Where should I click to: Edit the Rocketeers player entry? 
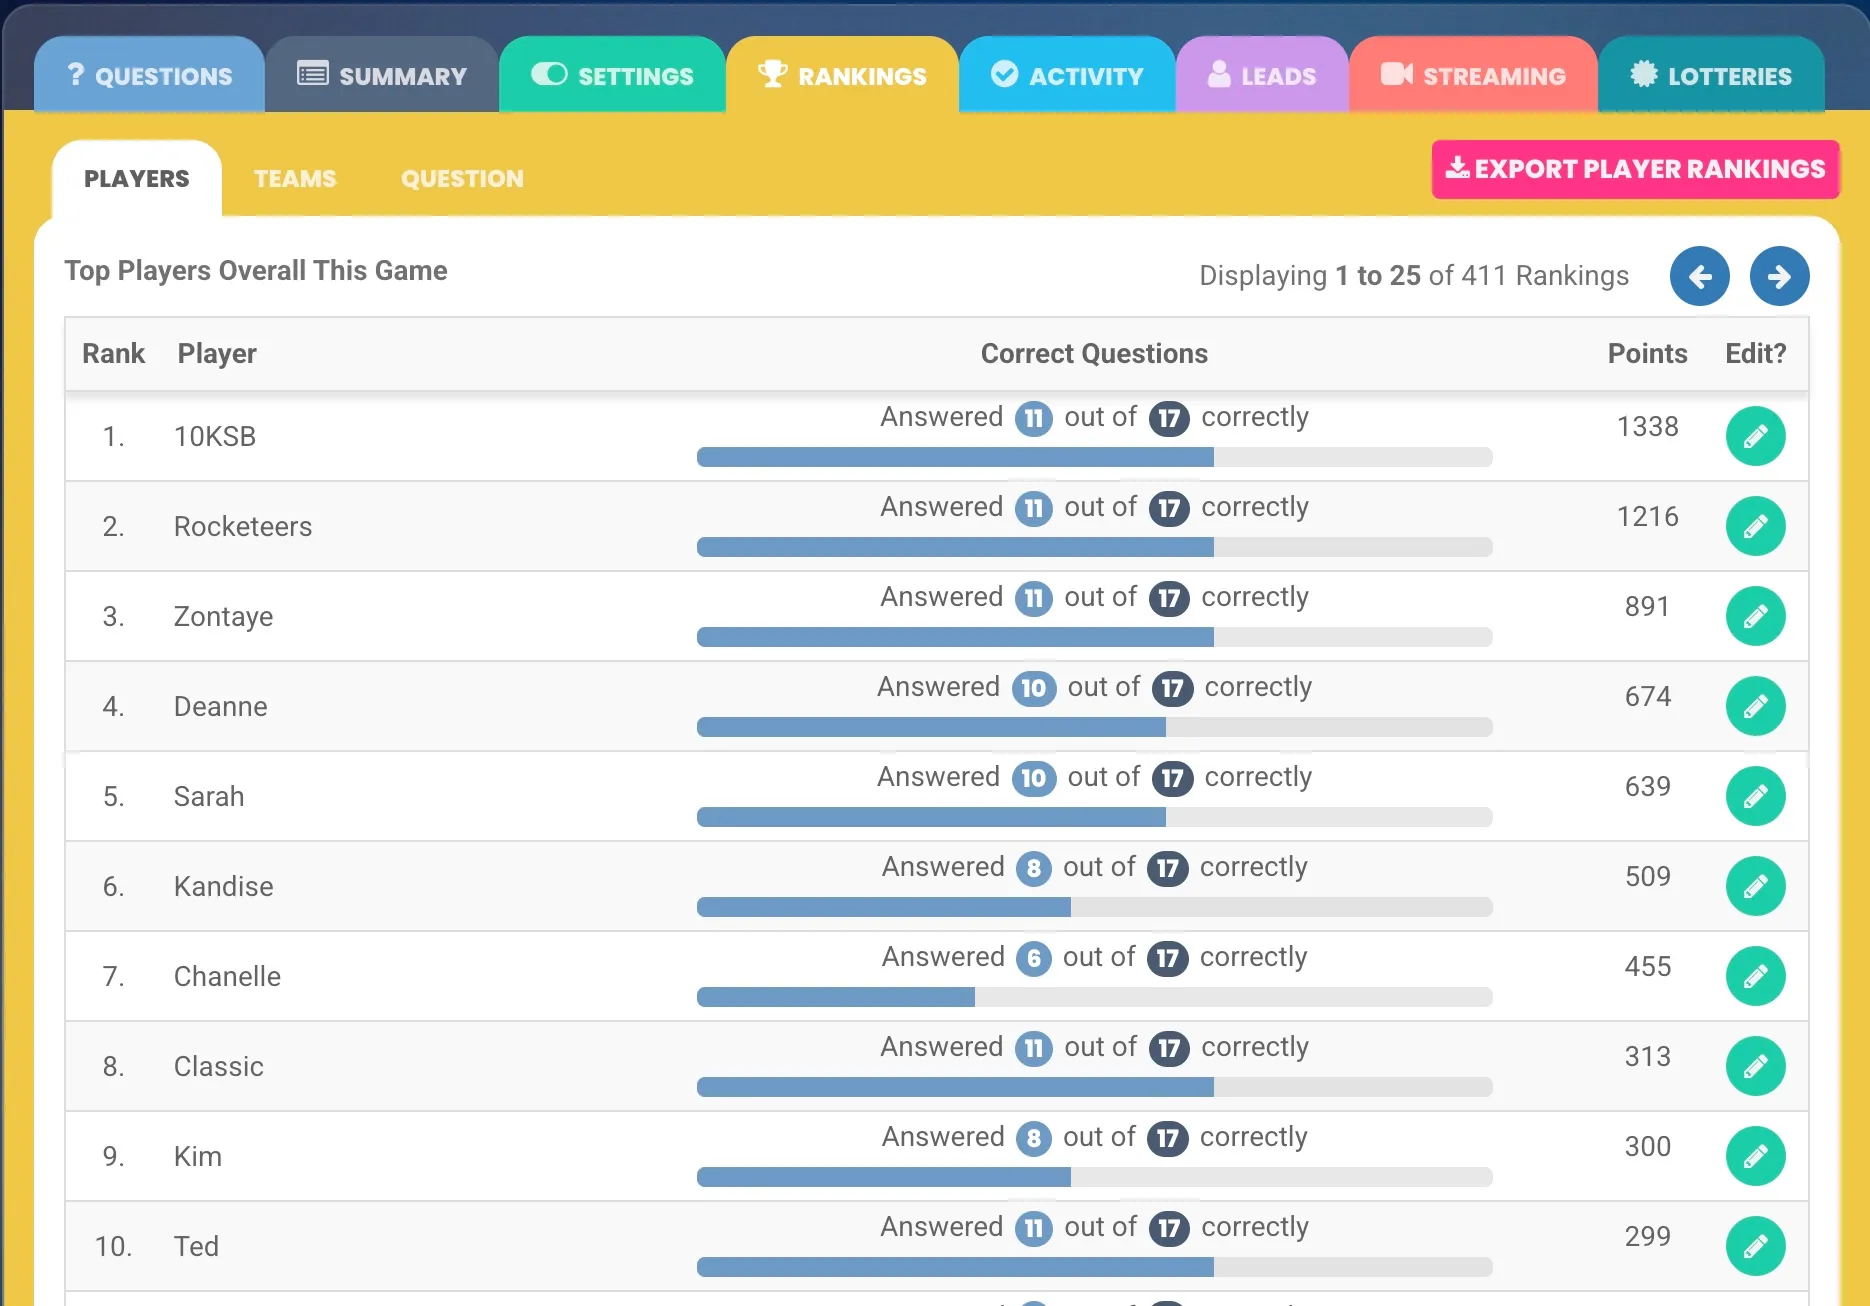click(x=1755, y=526)
